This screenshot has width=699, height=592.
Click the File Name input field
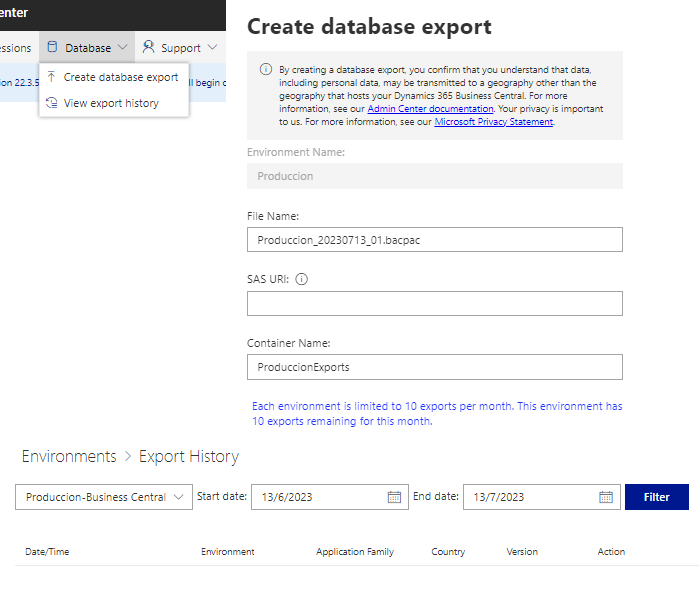[x=434, y=240]
